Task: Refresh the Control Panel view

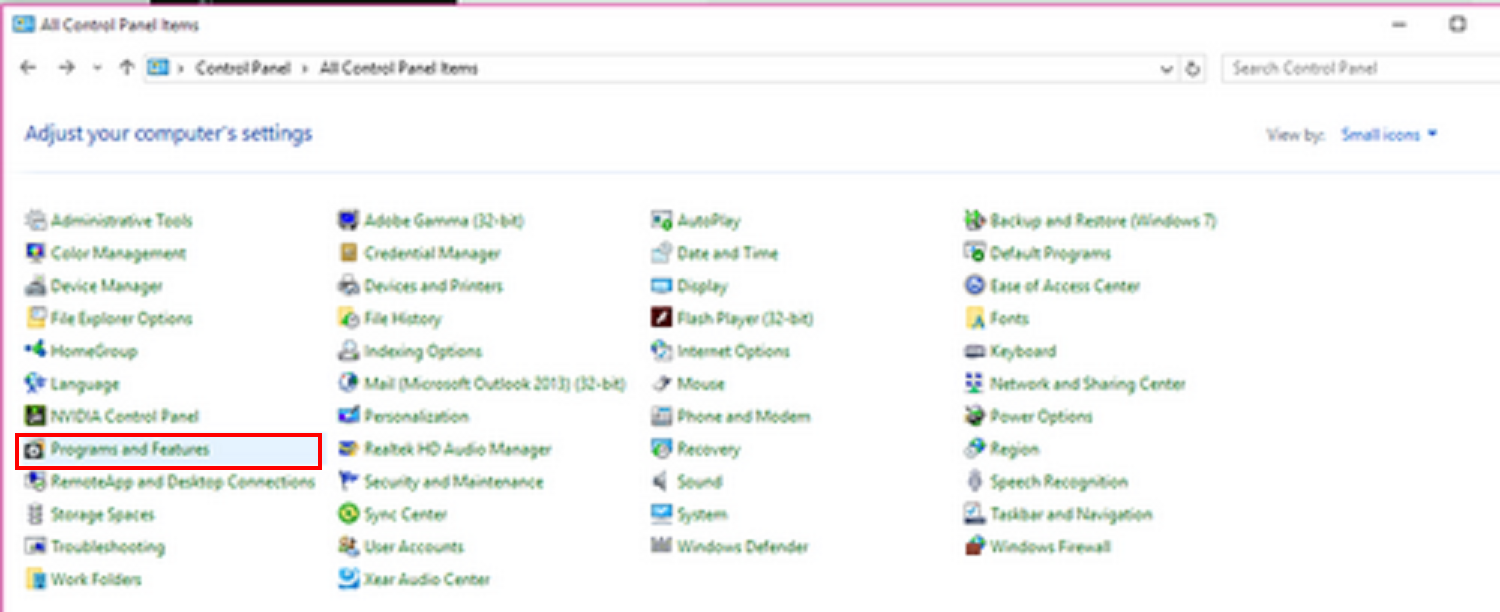Action: click(x=1192, y=69)
